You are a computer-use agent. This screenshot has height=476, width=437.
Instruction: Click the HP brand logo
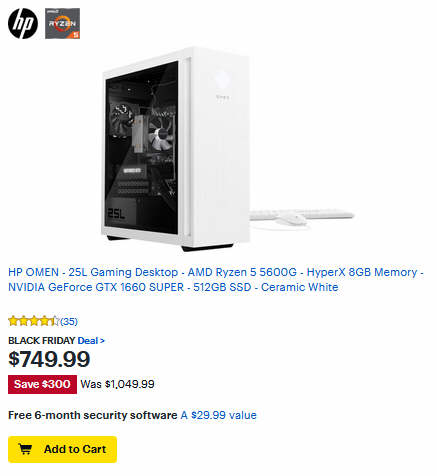pos(23,23)
